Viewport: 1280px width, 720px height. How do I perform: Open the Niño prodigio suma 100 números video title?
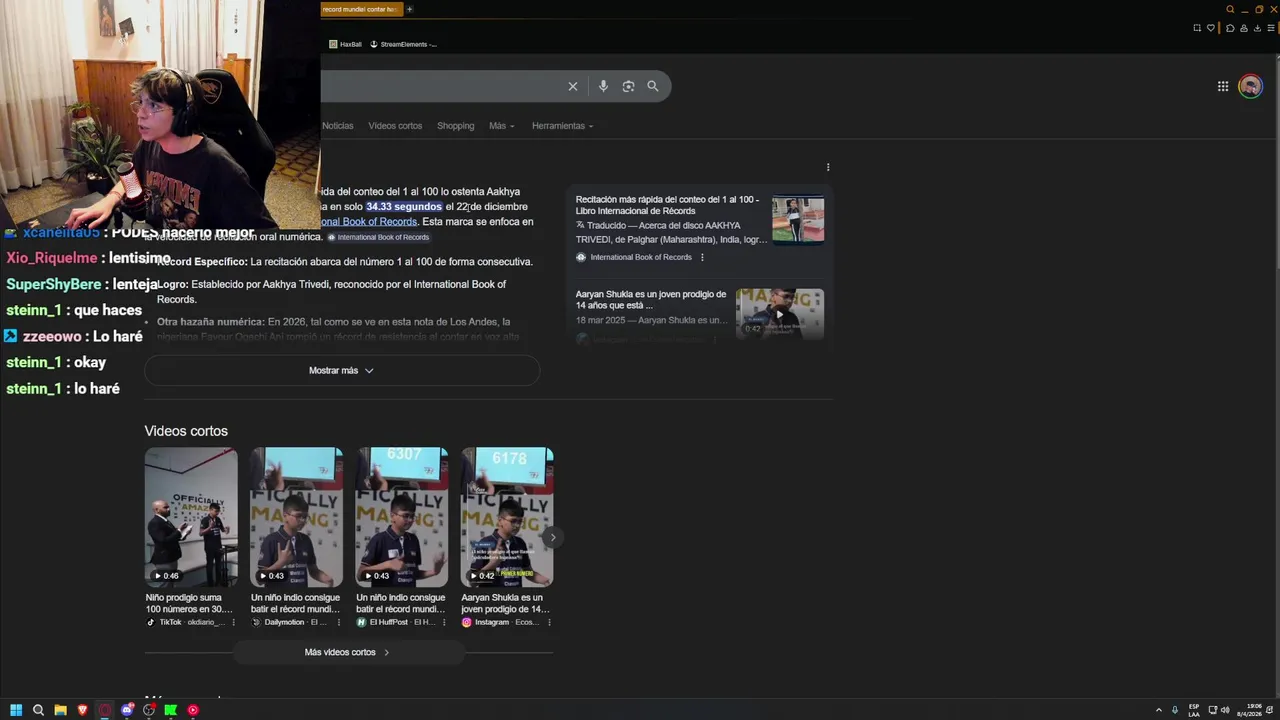click(189, 603)
